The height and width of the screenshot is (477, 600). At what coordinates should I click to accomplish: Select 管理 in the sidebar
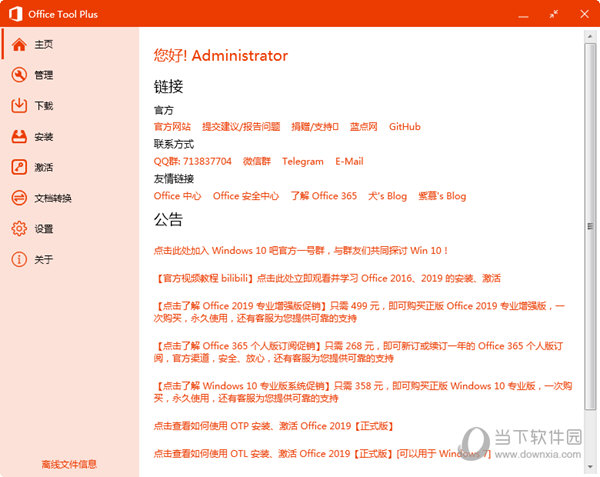[70, 75]
